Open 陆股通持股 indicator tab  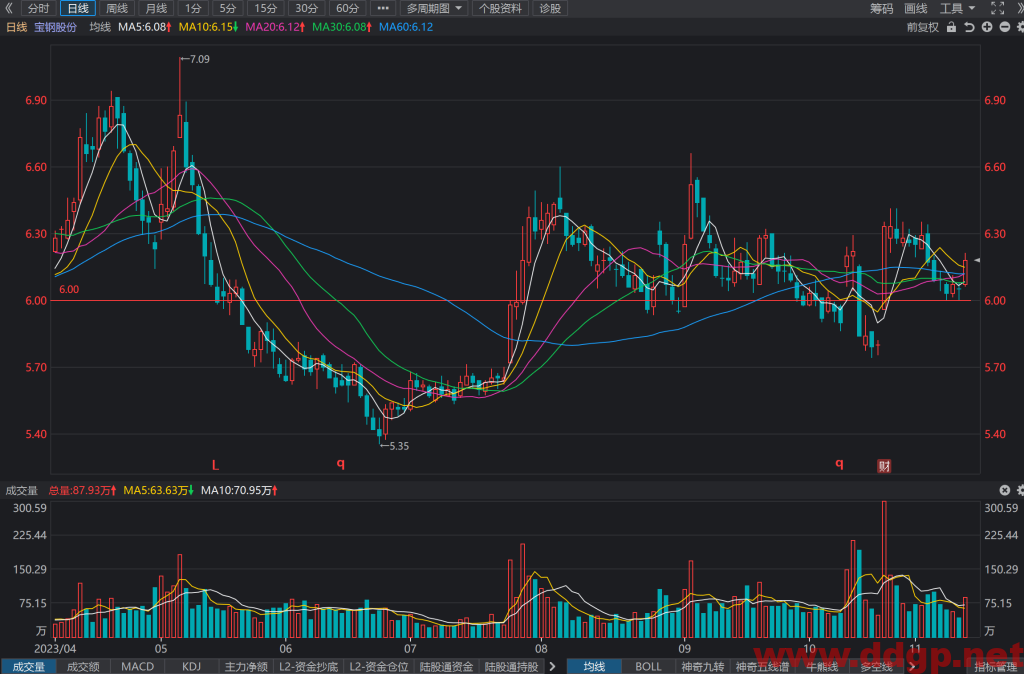click(511, 667)
